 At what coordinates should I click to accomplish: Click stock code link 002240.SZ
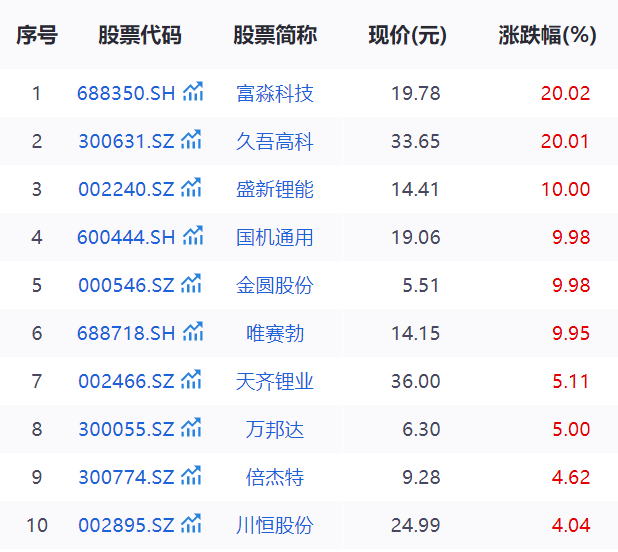coord(126,190)
